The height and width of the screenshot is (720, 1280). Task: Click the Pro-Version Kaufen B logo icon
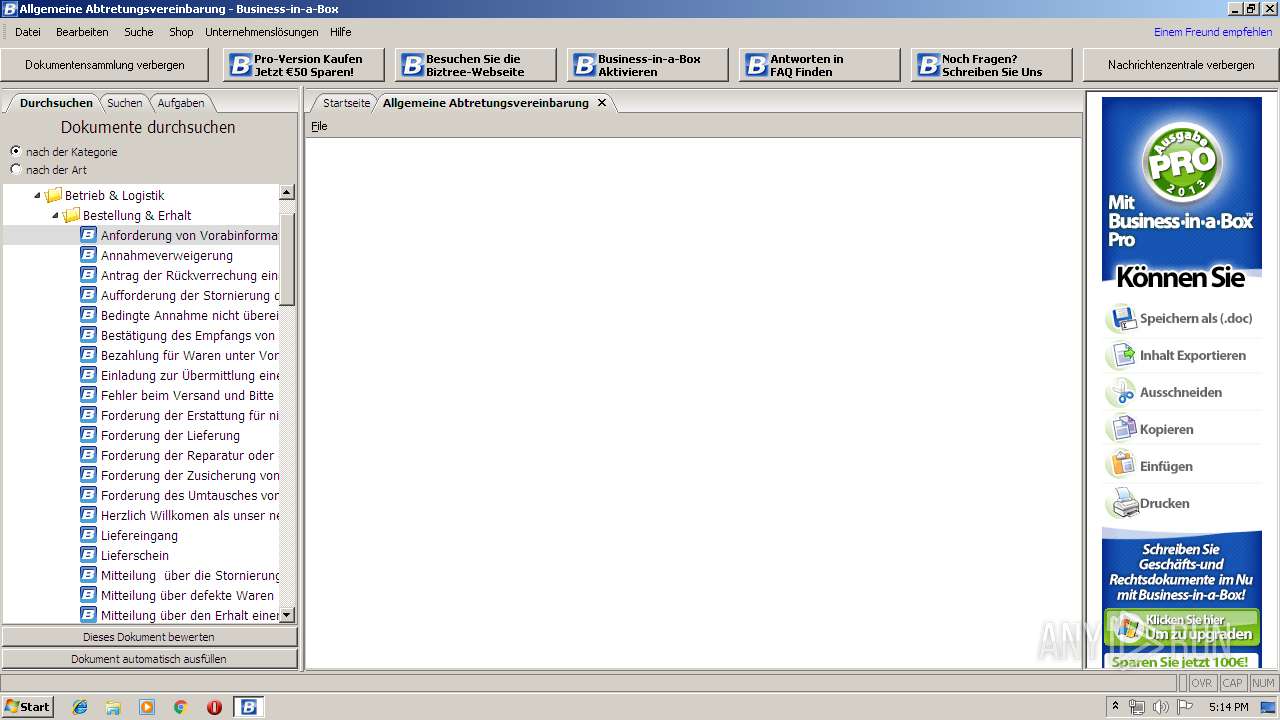point(241,65)
